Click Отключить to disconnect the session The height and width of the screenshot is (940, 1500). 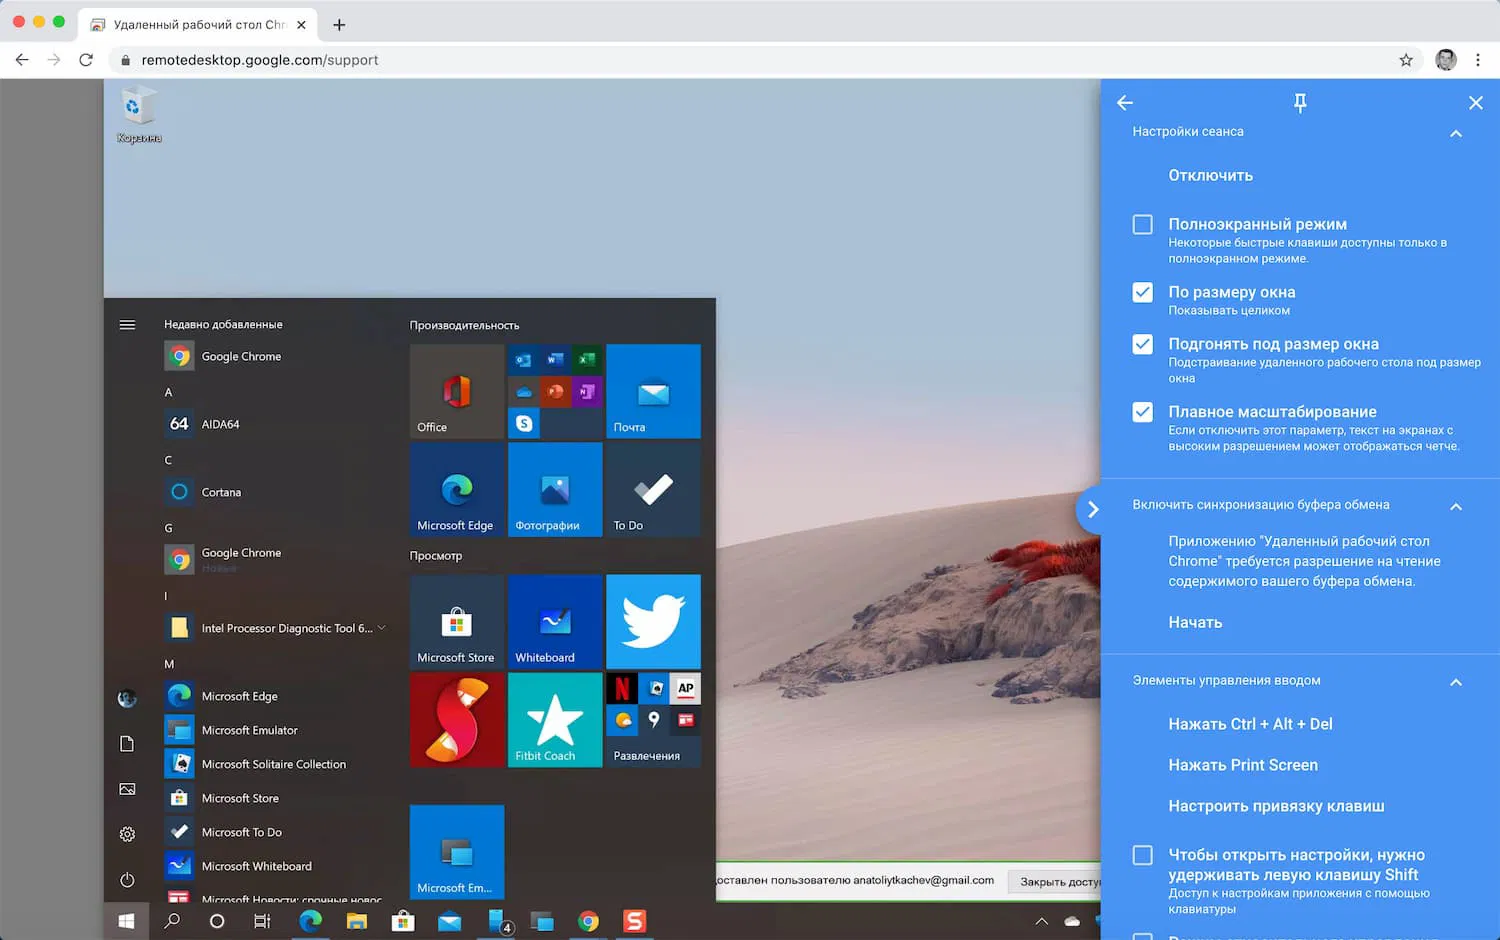pyautogui.click(x=1210, y=175)
